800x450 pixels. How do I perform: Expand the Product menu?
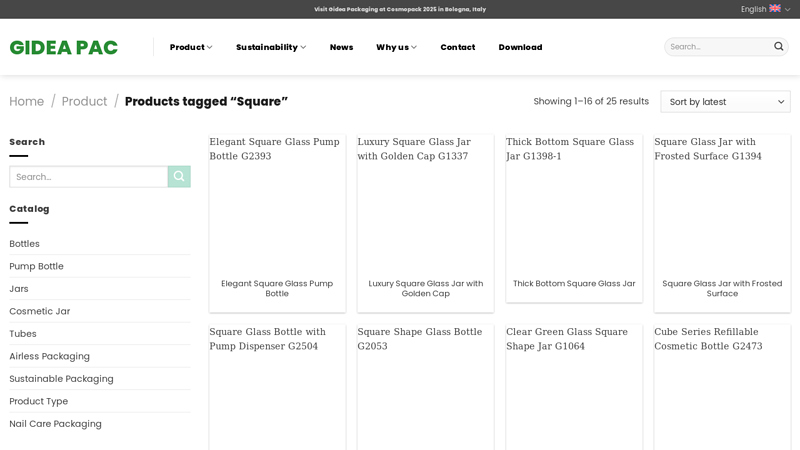(191, 47)
